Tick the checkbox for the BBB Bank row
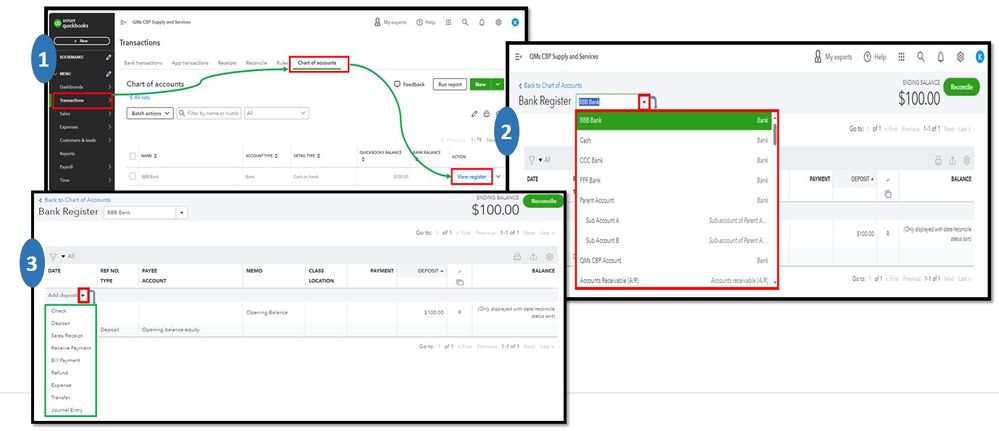 (x=133, y=176)
